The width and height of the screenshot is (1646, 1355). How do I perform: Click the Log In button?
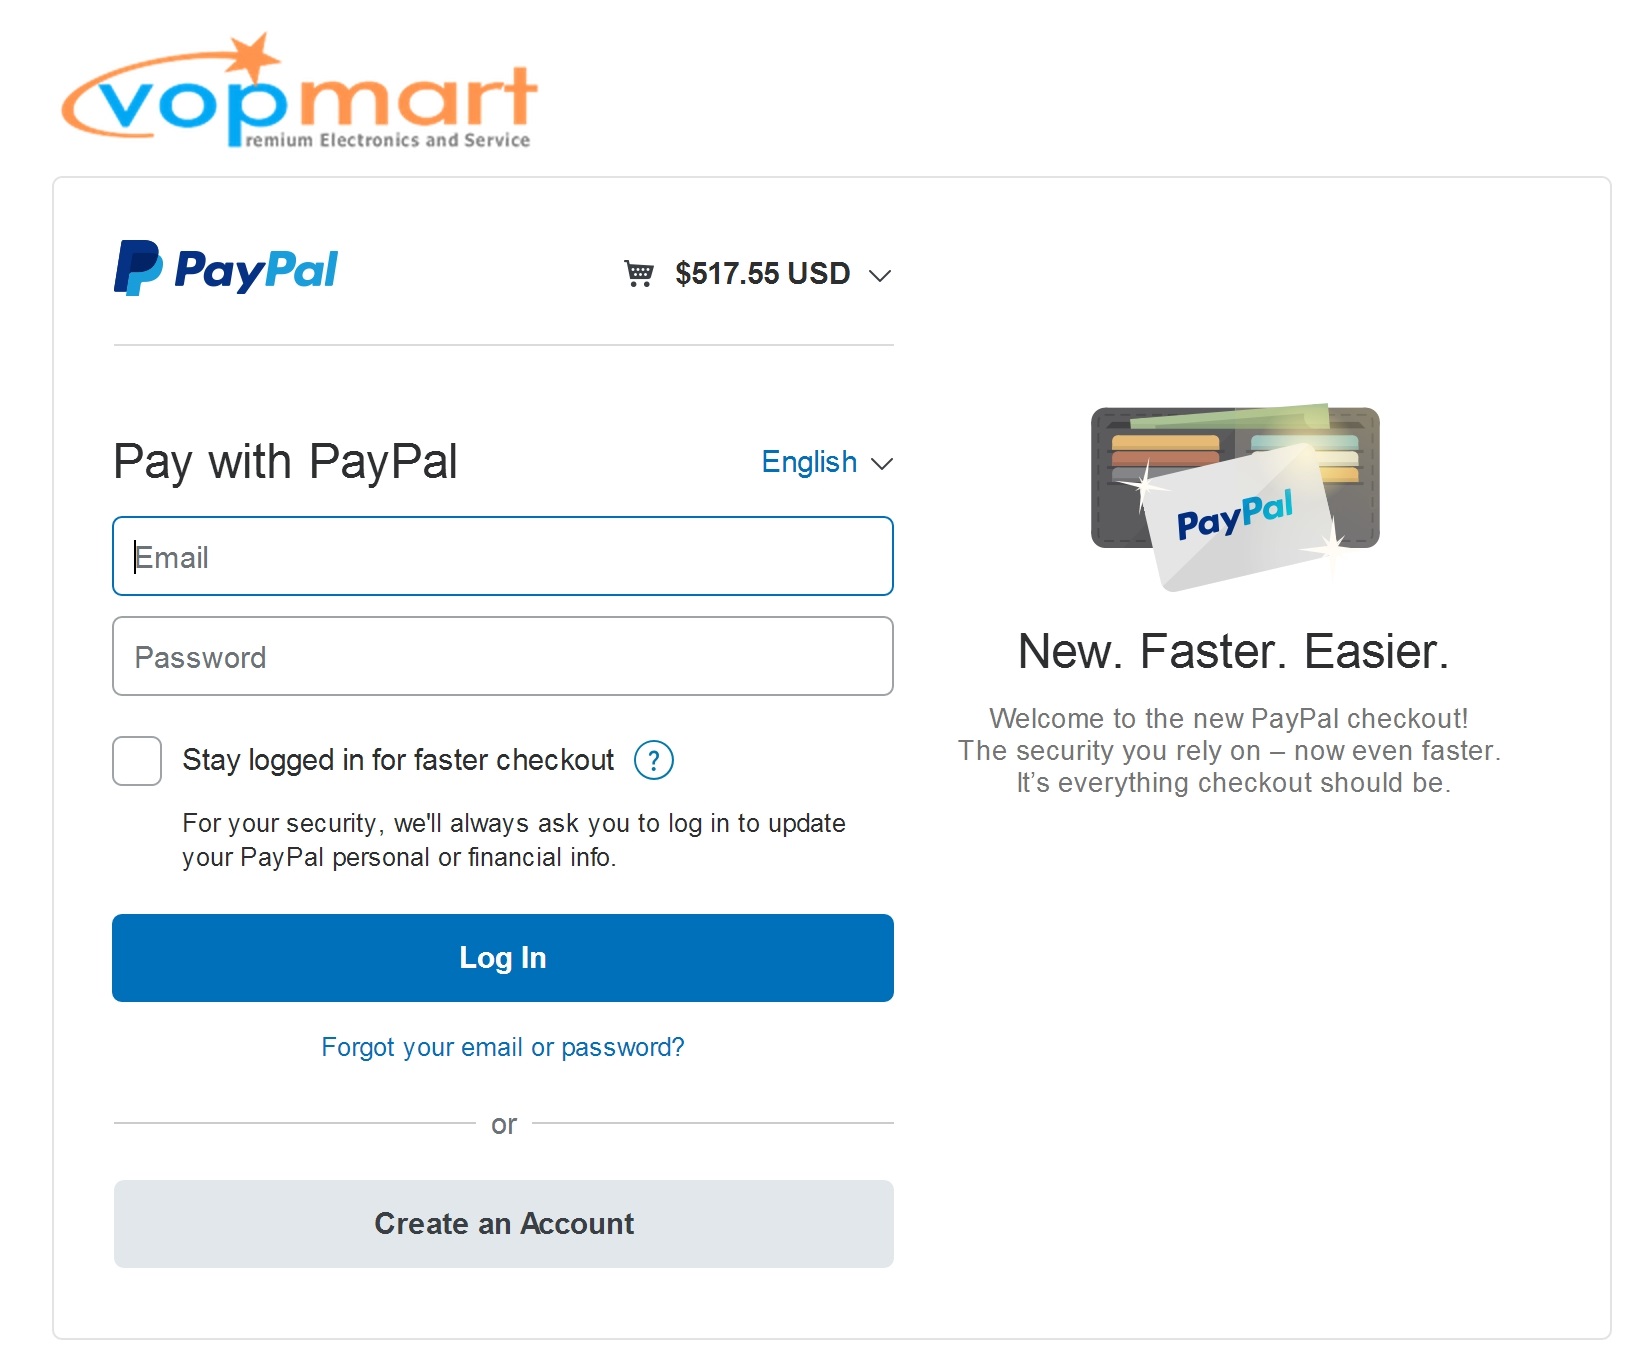pos(503,958)
